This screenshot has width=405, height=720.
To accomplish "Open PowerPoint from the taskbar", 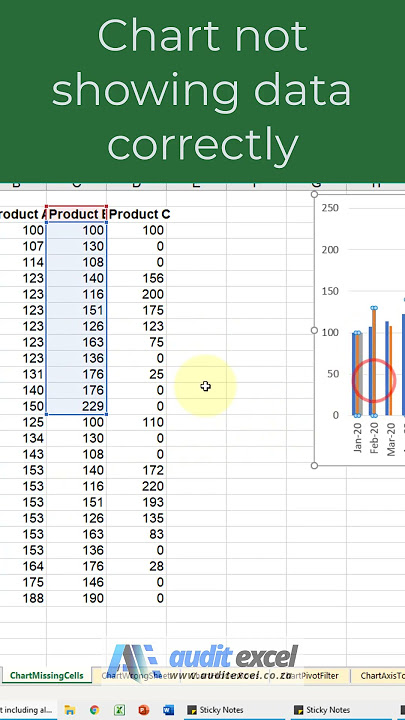I will [144, 710].
